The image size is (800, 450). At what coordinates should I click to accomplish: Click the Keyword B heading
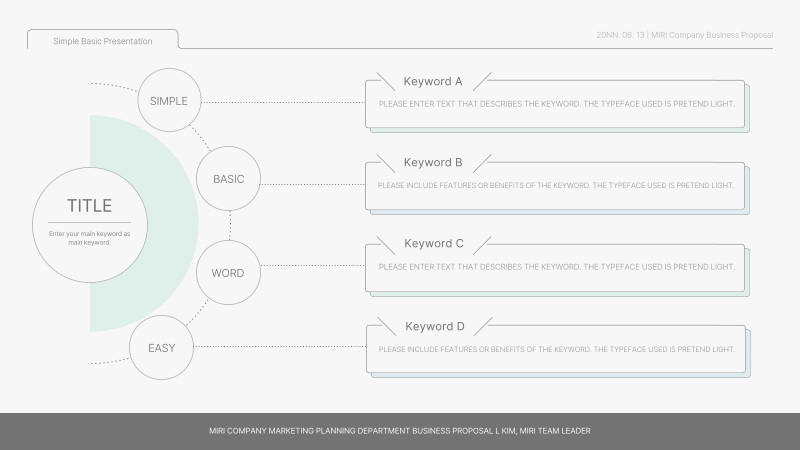tap(433, 162)
